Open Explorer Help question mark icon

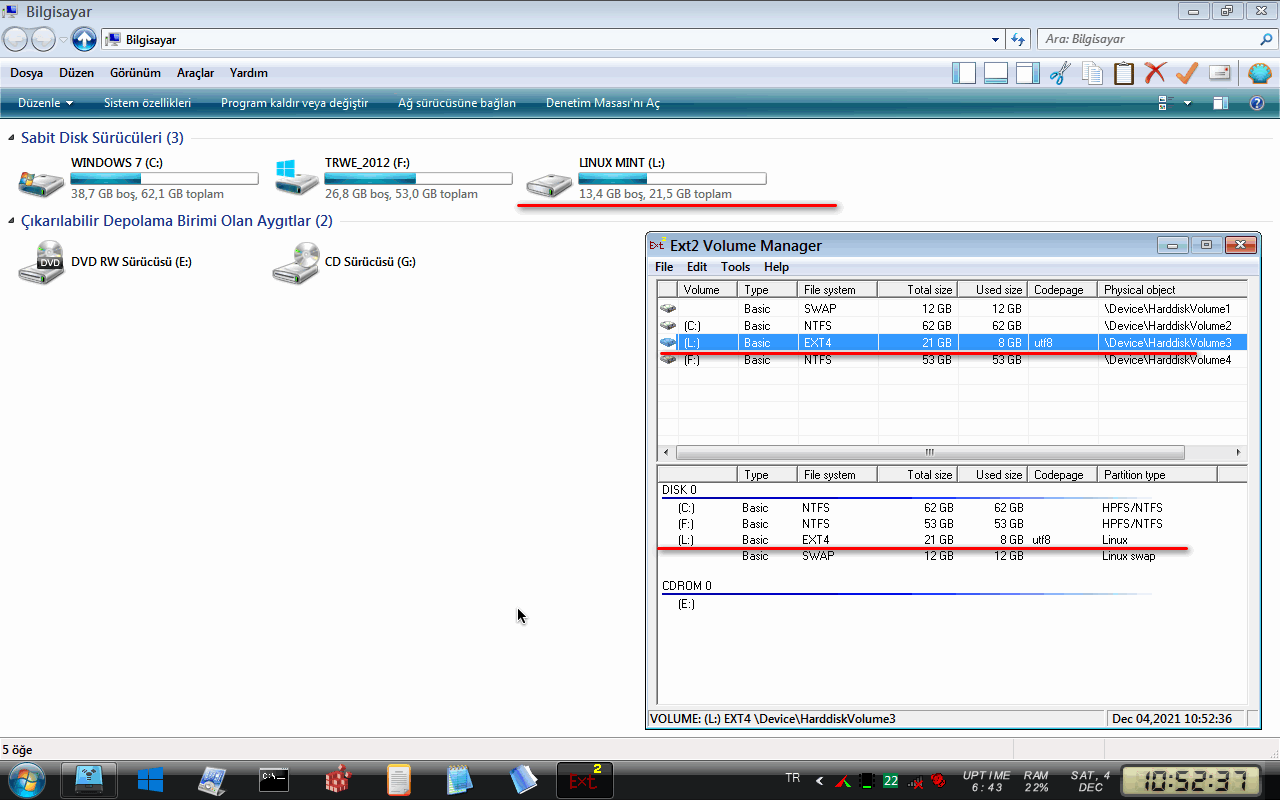(x=1257, y=103)
